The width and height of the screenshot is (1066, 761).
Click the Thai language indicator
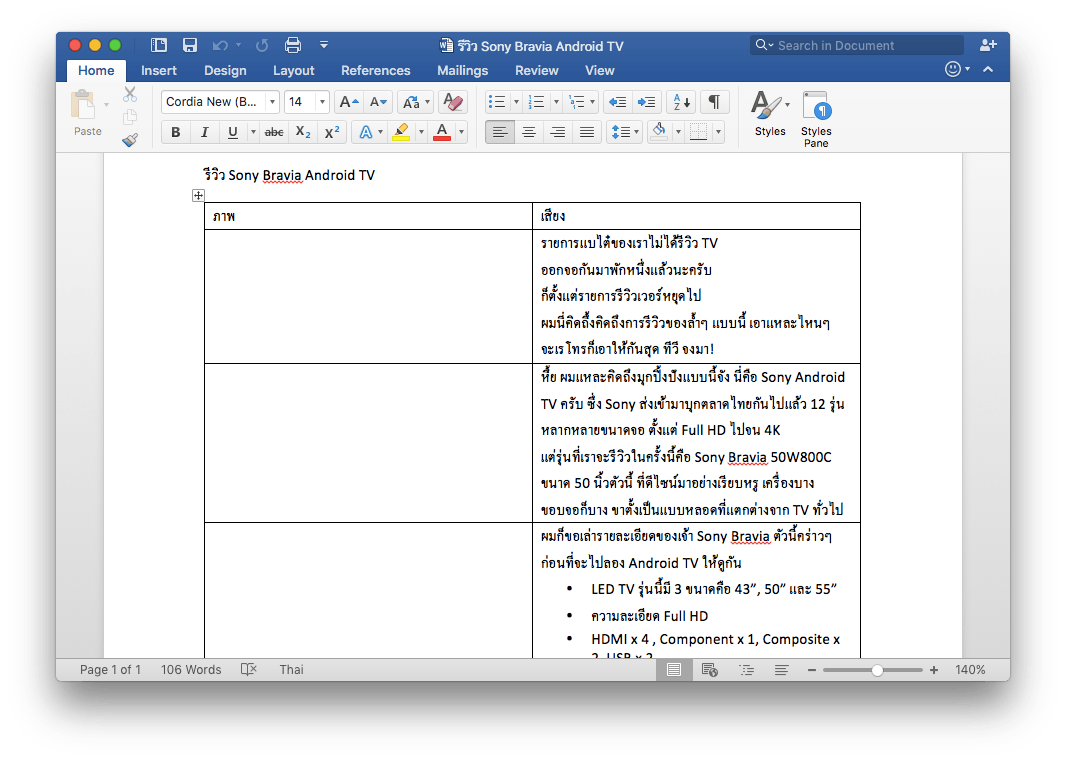pyautogui.click(x=291, y=670)
